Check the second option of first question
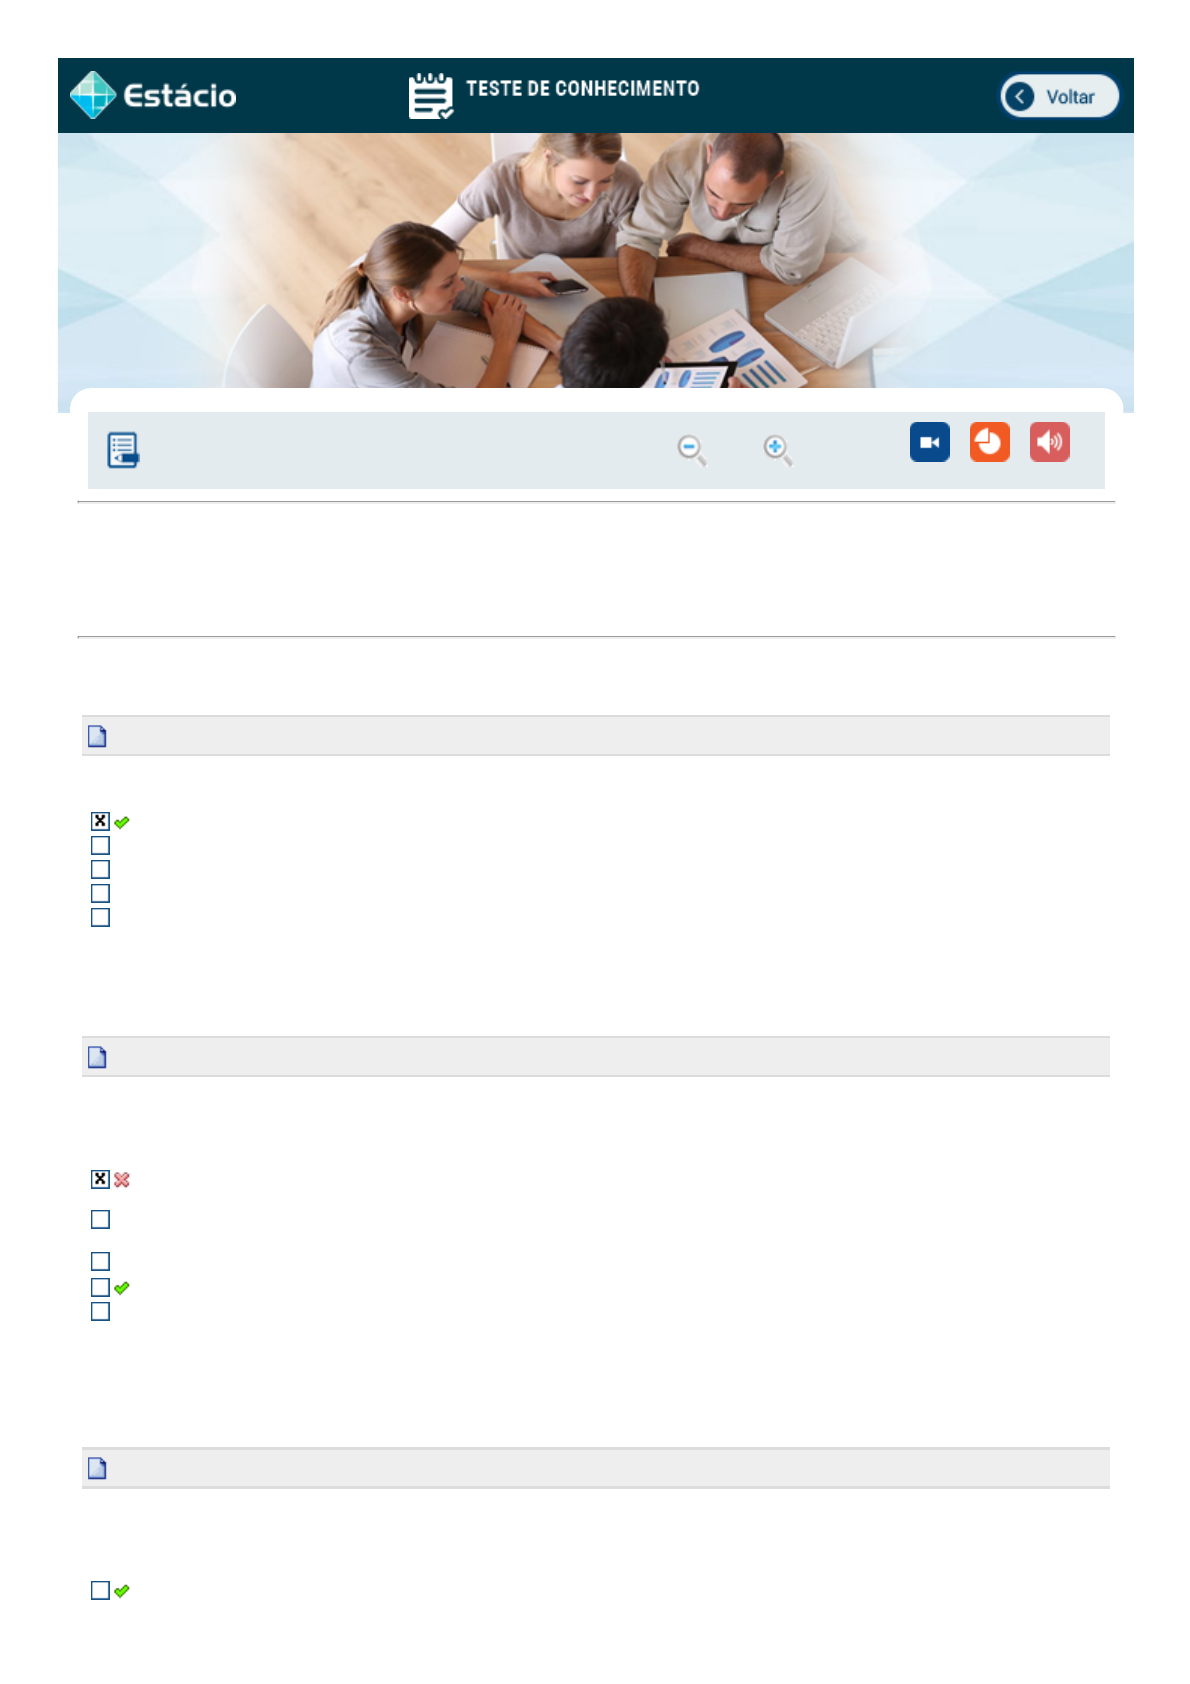This screenshot has width=1190, height=1684. pyautogui.click(x=100, y=845)
